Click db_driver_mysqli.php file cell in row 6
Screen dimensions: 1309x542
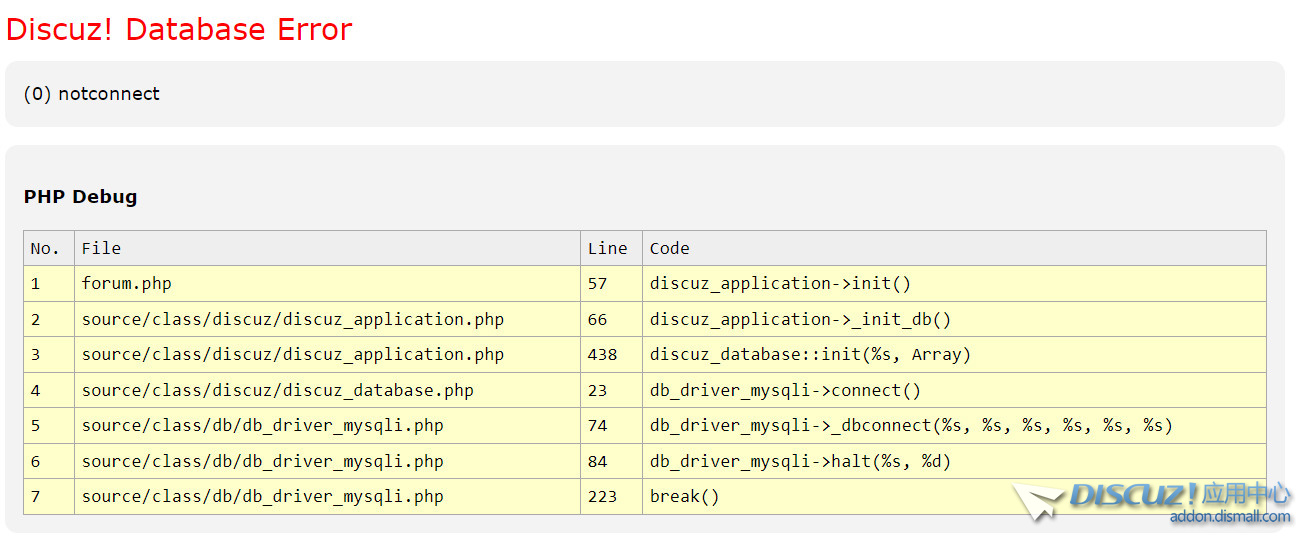click(328, 462)
